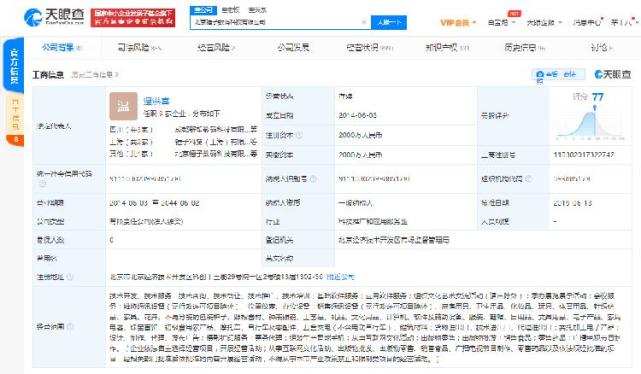The height and width of the screenshot is (374, 641).
Task: Open the 附近公司 link after the address
Action: point(340,277)
